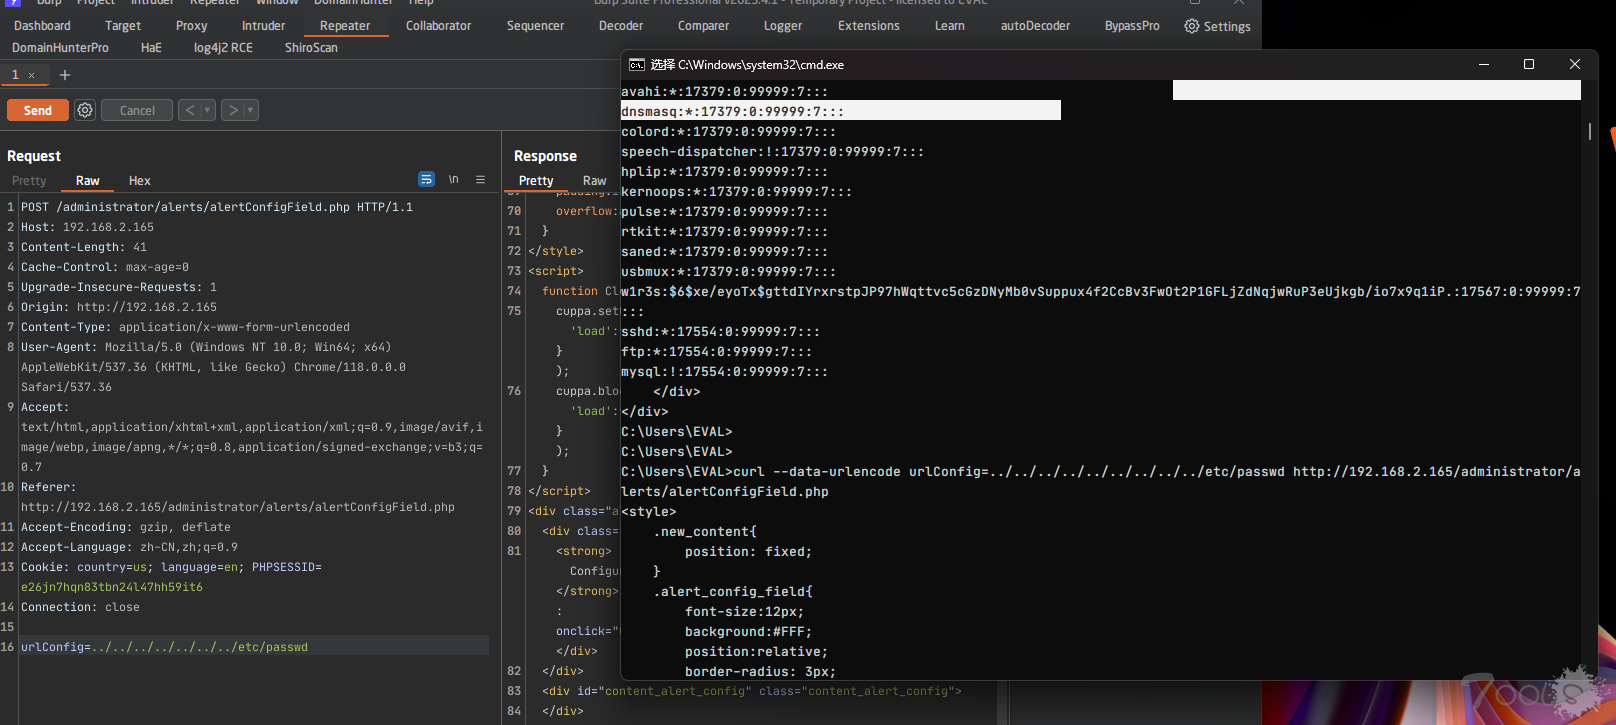Screen dimensions: 1616x725
Task: Toggle word wrap icon in Request panel
Action: pos(426,180)
